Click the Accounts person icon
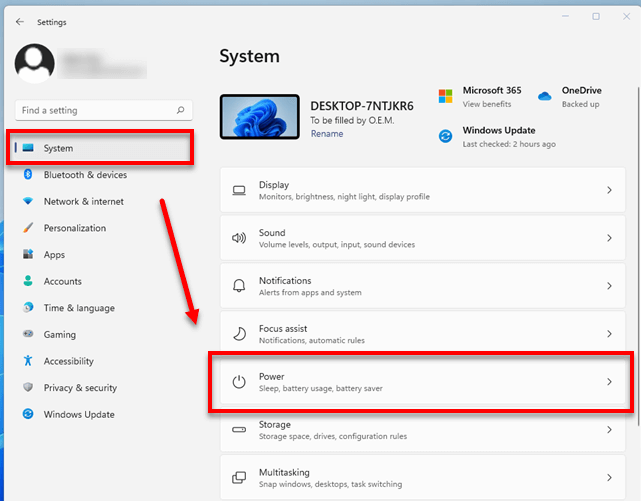This screenshot has width=641, height=501. point(28,281)
